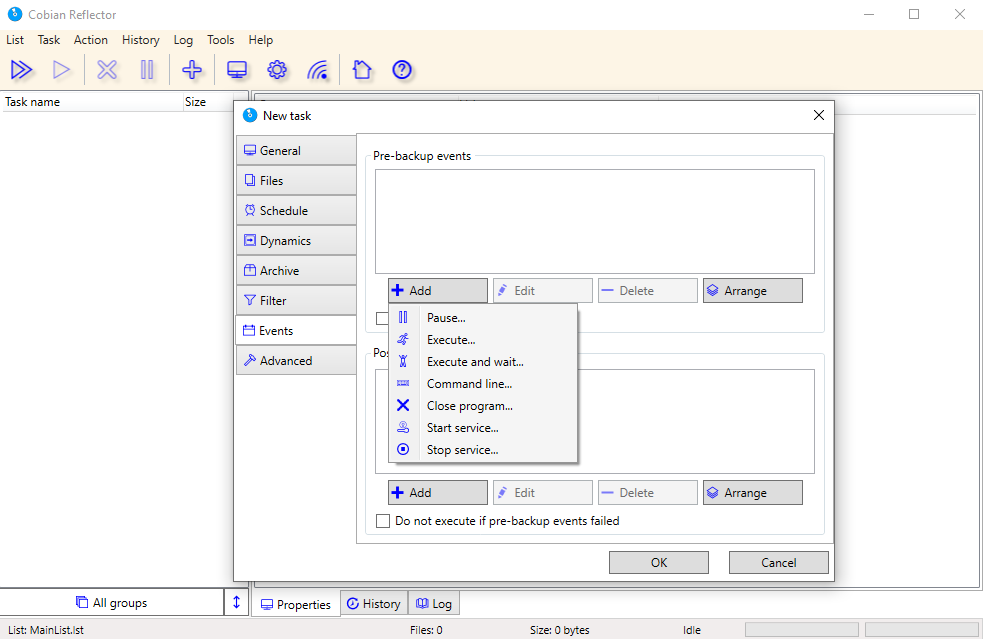Screen dimensions: 983x639
Task: Choose Pause... from the Add menu
Action: point(483,318)
